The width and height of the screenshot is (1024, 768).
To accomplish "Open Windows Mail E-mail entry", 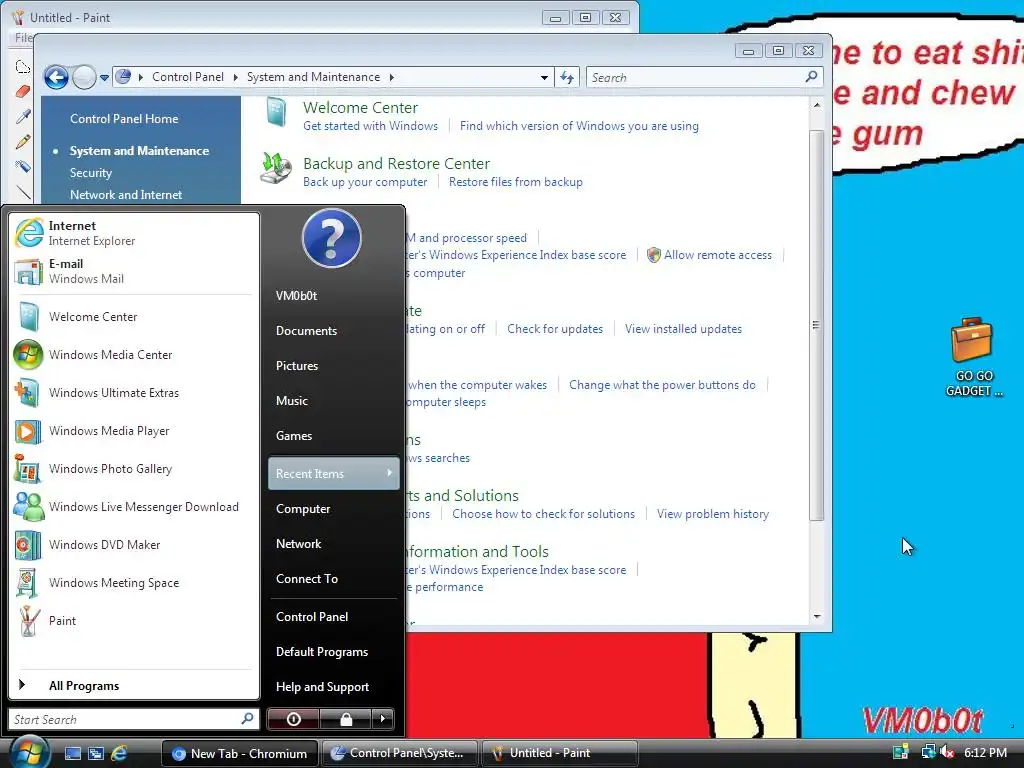I will point(134,271).
